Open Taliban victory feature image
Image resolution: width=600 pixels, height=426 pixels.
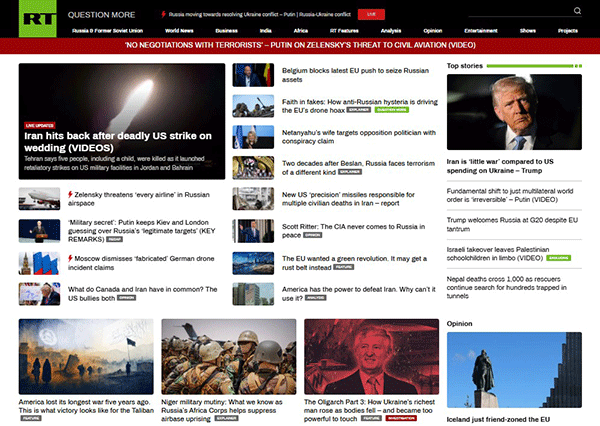pyautogui.click(x=86, y=356)
